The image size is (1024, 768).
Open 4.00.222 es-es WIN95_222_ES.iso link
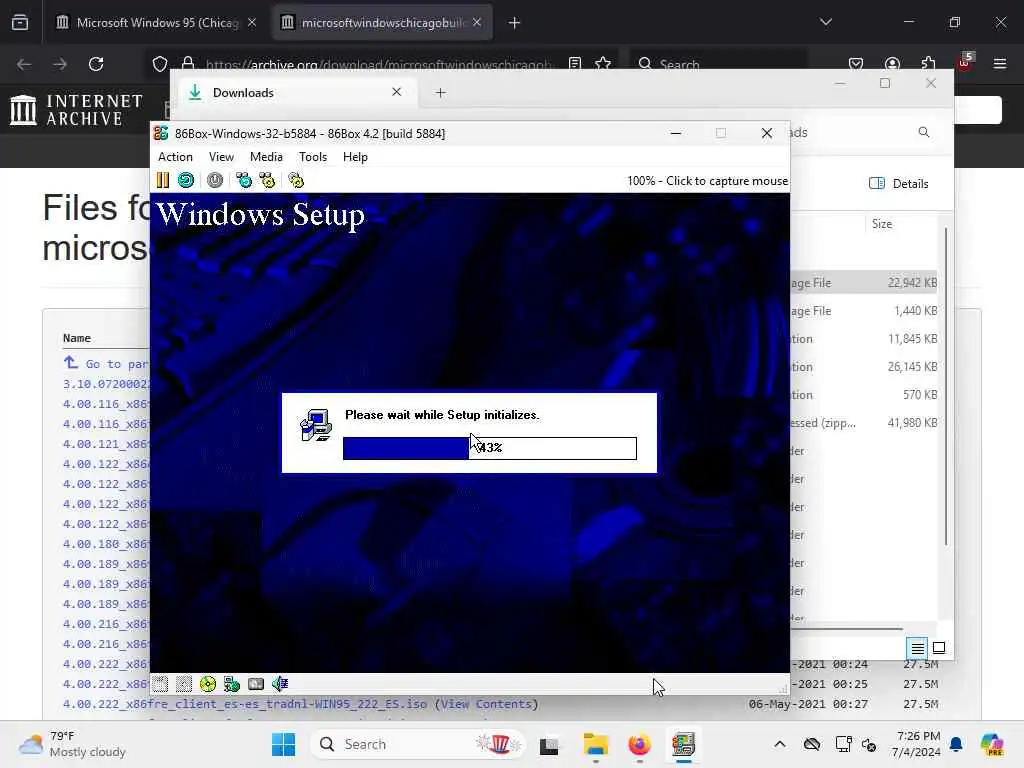(245, 704)
